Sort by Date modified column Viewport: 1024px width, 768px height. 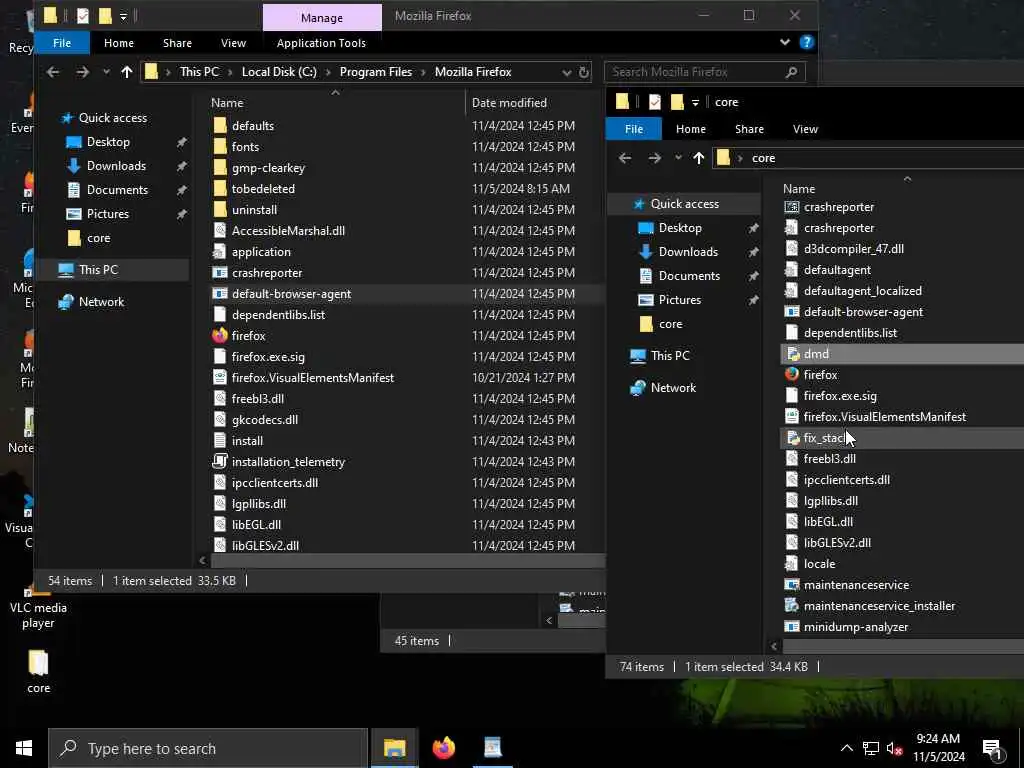coord(509,103)
